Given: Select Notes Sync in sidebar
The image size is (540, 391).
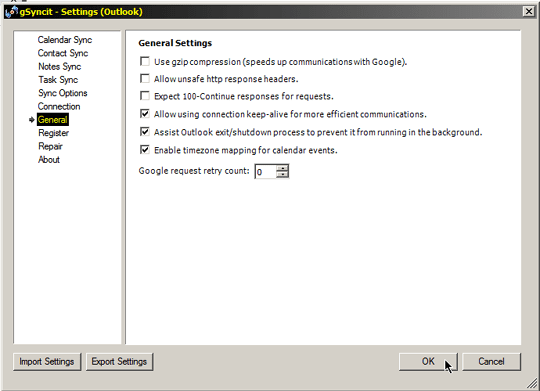Looking at the screenshot, I should (59, 66).
